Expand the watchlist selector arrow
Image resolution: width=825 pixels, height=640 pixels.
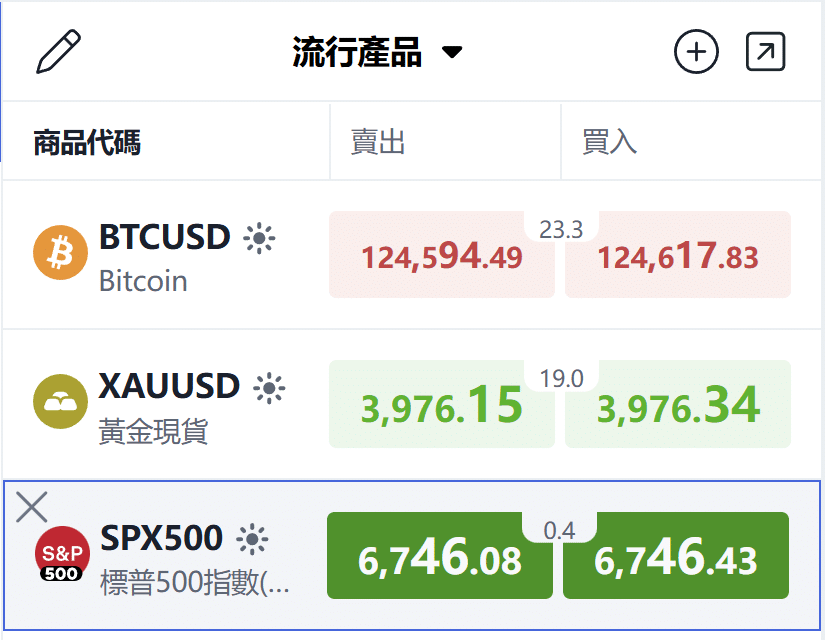point(450,52)
